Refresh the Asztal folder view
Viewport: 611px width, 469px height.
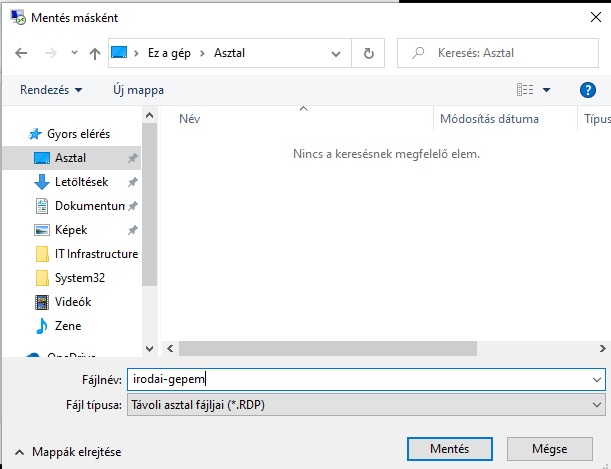(369, 53)
